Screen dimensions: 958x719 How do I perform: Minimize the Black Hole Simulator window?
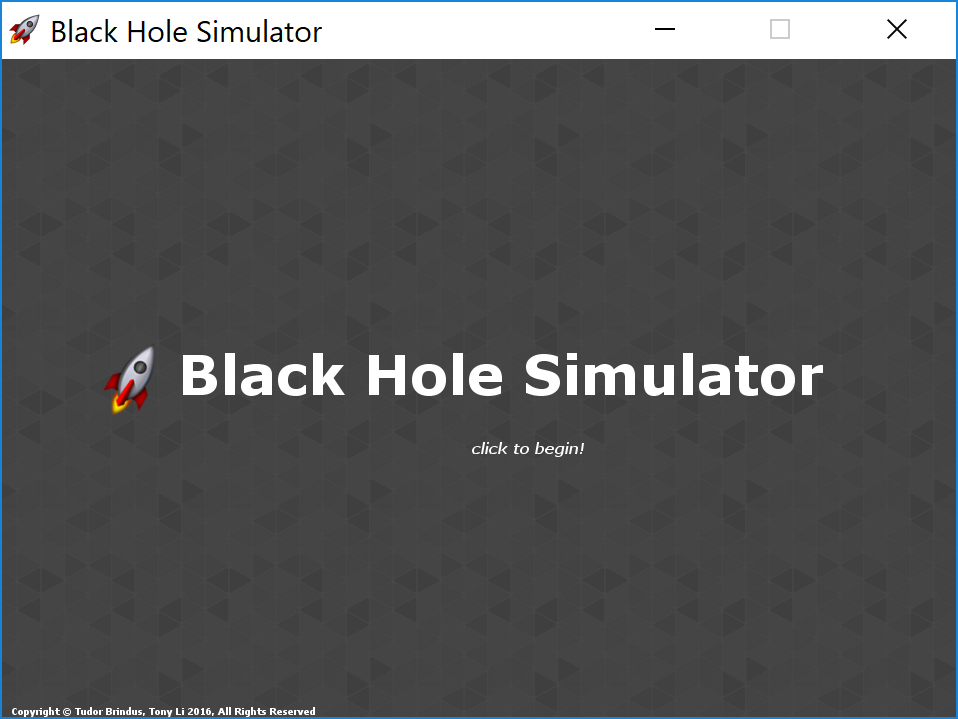[665, 29]
